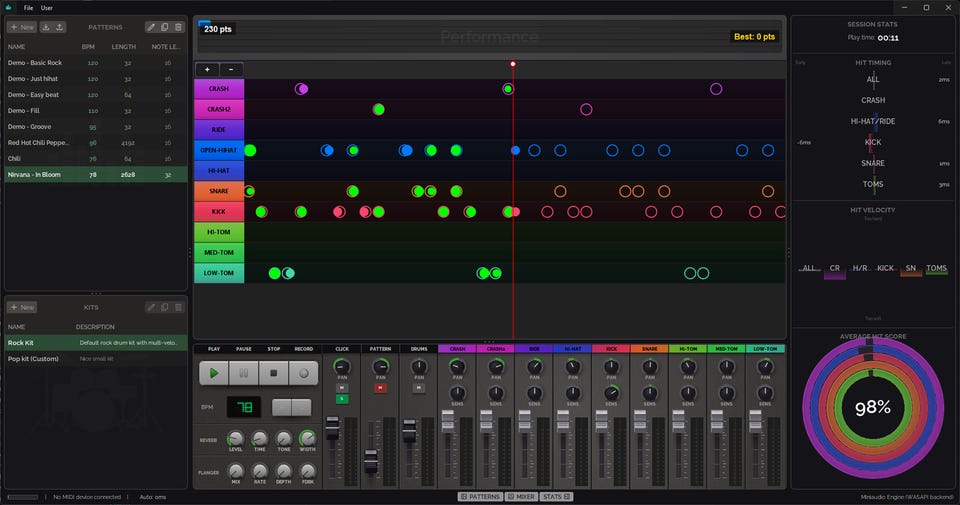Click the import pattern download icon

pos(47,27)
